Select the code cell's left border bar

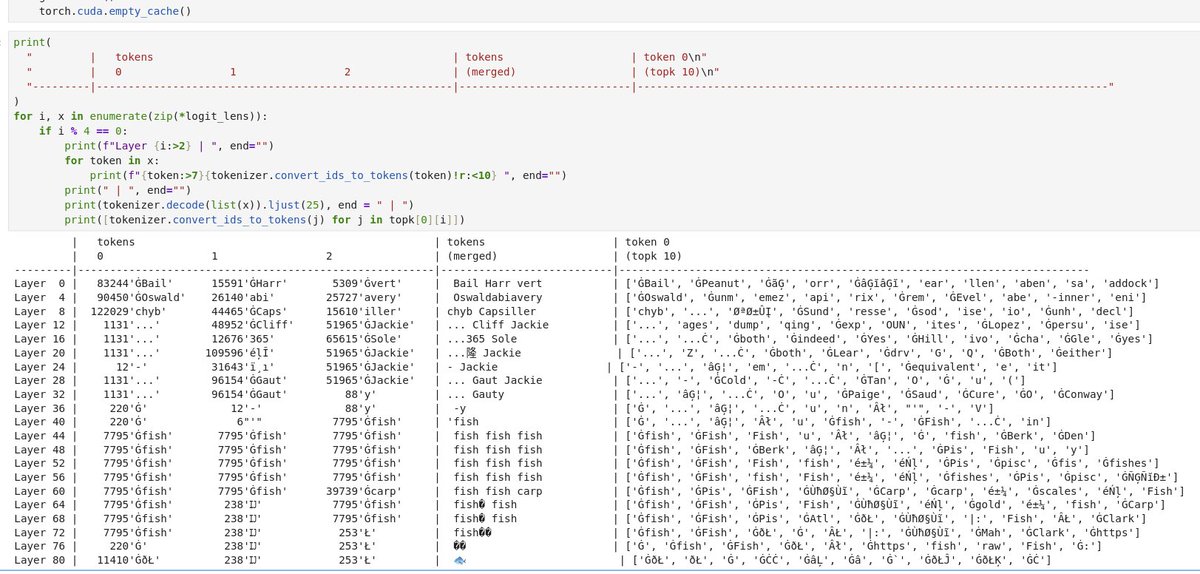(x=3, y=131)
